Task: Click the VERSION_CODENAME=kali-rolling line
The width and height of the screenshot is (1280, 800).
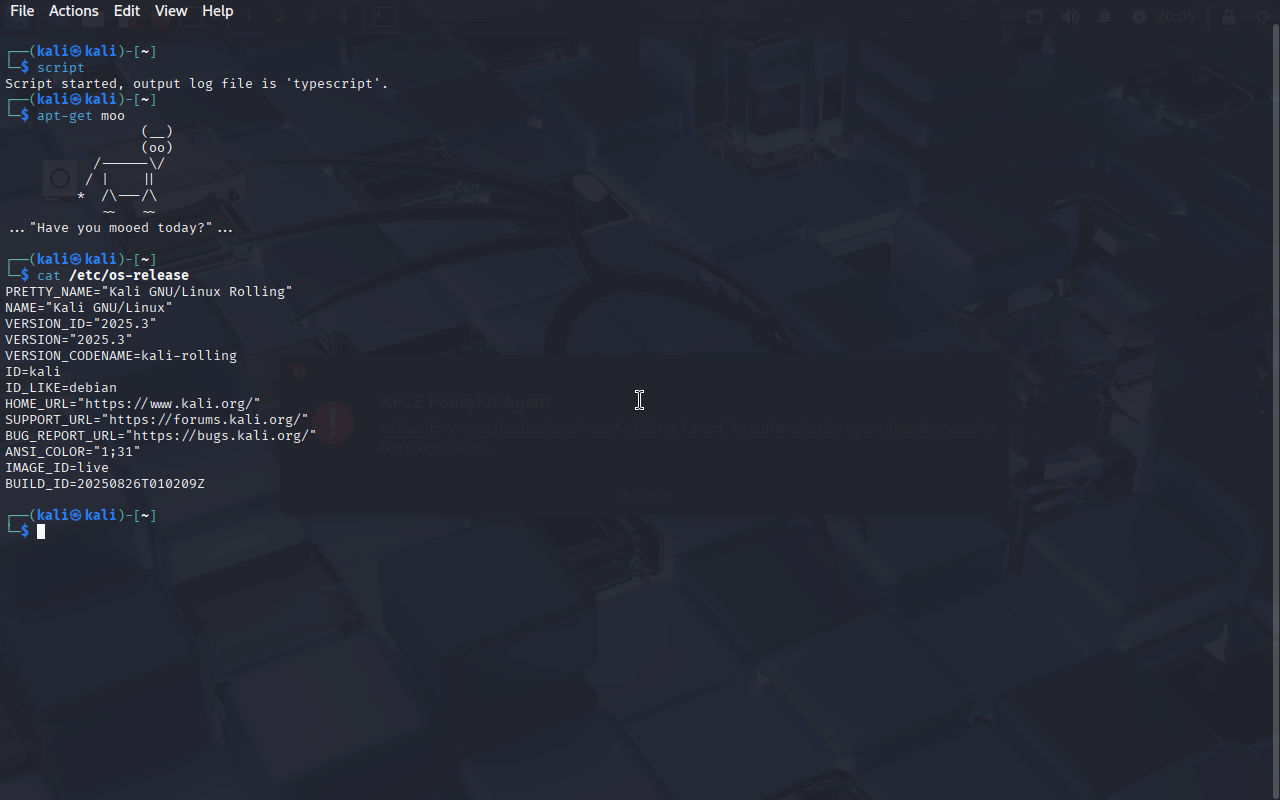Action: click(121, 355)
